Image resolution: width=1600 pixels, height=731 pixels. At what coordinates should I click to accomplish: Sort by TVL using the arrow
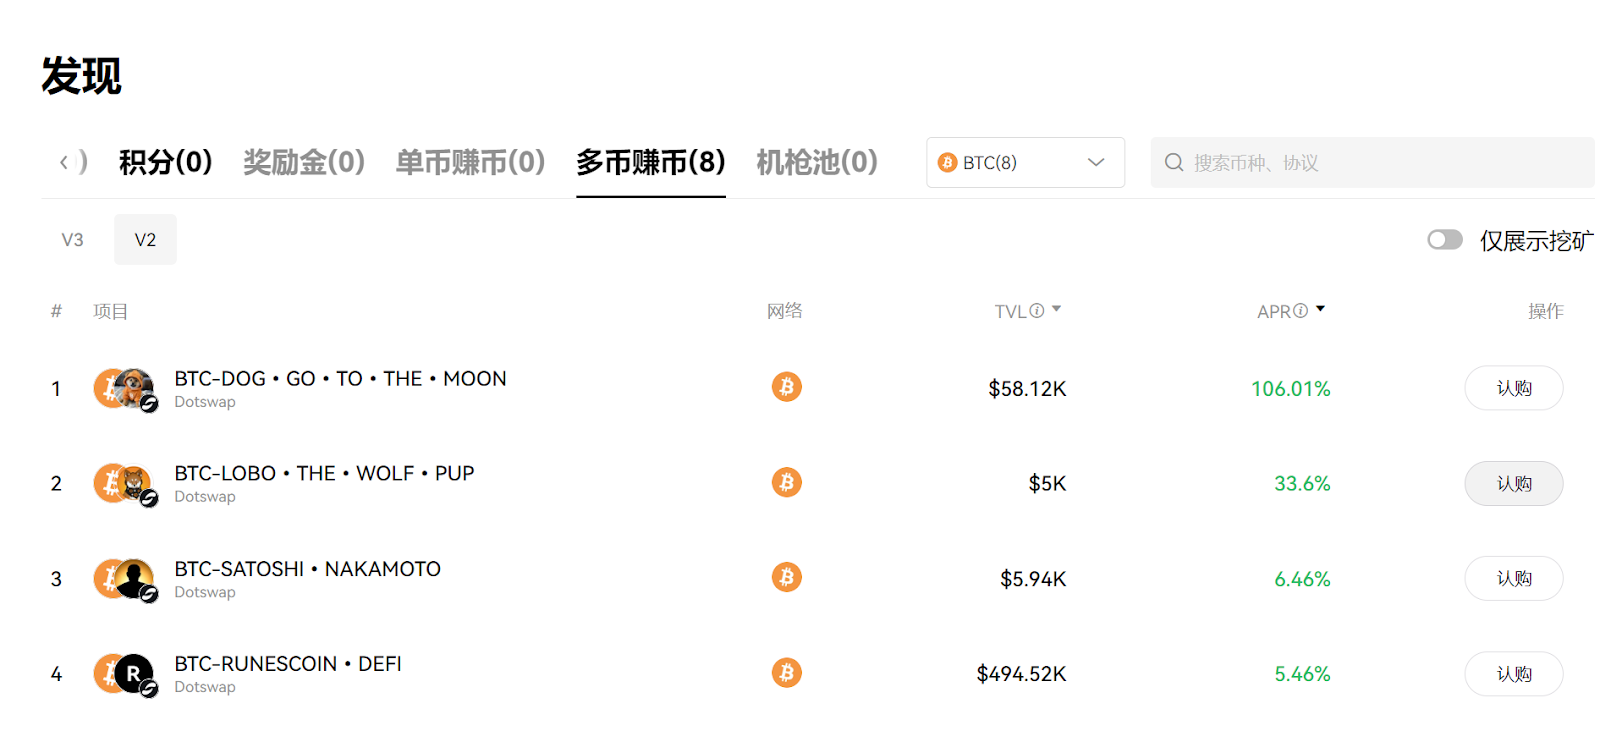coord(1057,309)
